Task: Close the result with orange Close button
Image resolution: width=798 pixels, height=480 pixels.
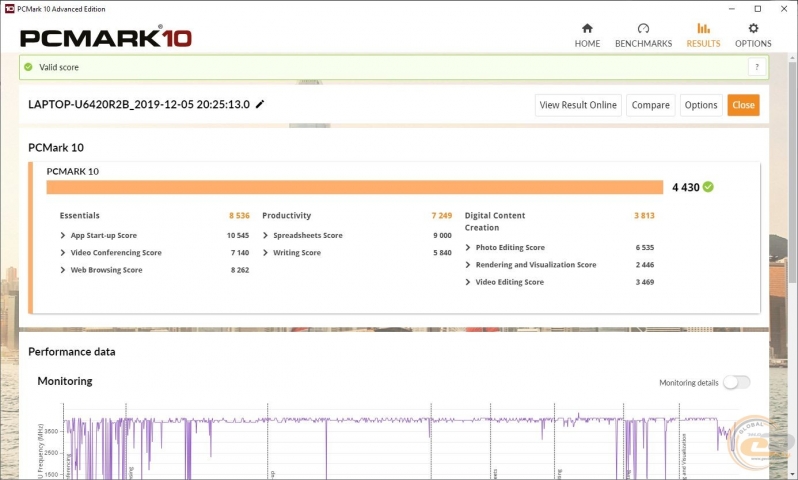Action: pos(743,105)
